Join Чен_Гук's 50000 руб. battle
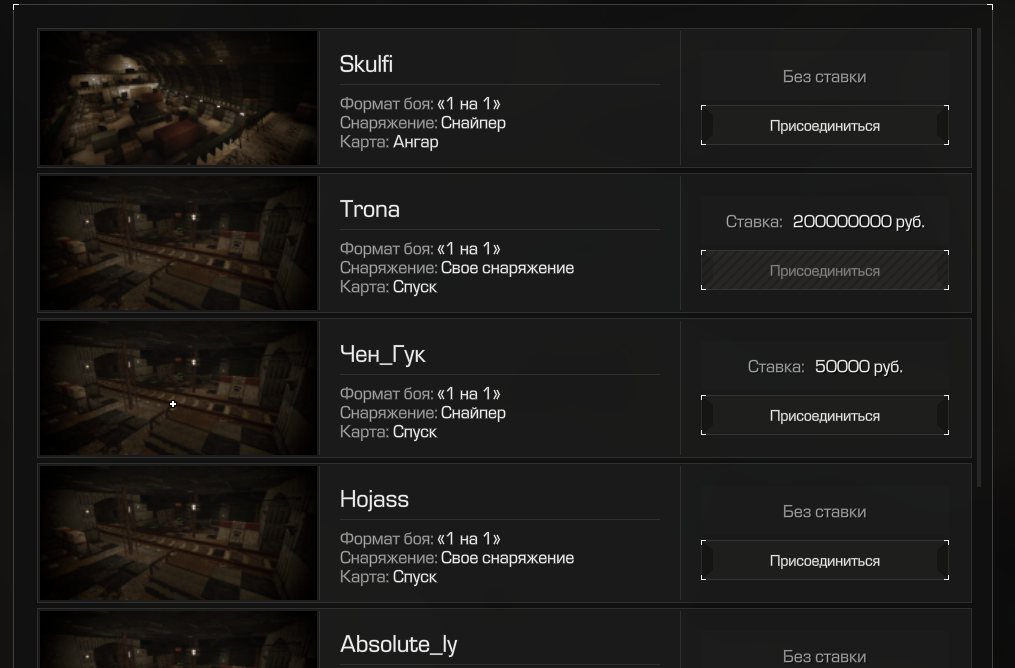The image size is (1015, 668). point(824,416)
